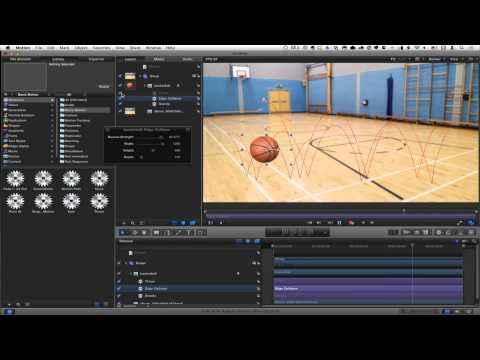Click the Show HUD toolbar button
480x360 pixels.
(x=393, y=232)
